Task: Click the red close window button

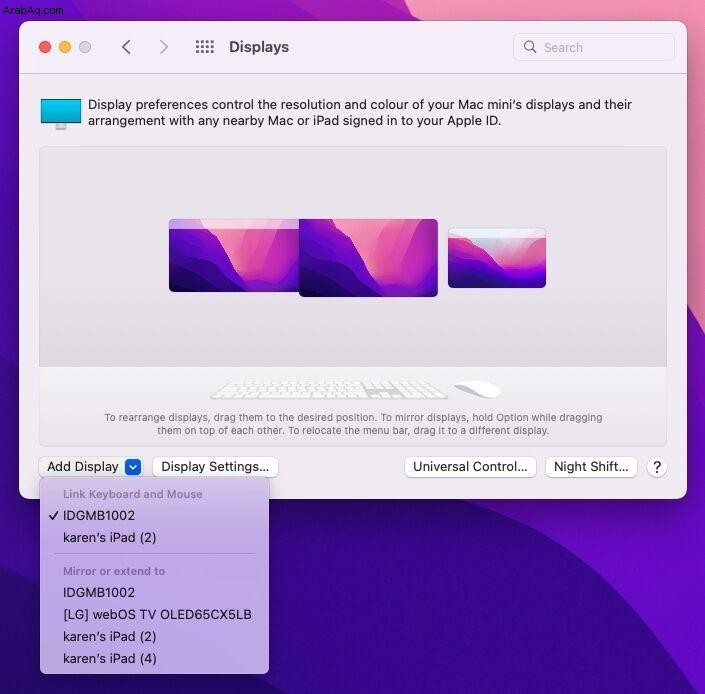Action: (x=45, y=47)
